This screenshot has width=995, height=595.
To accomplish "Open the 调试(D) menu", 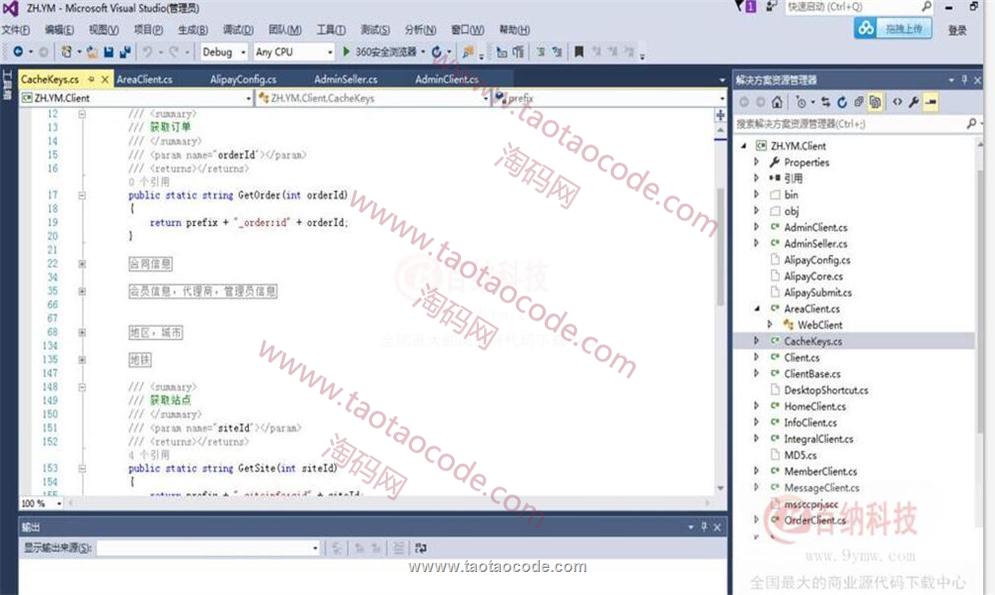I will (x=237, y=30).
